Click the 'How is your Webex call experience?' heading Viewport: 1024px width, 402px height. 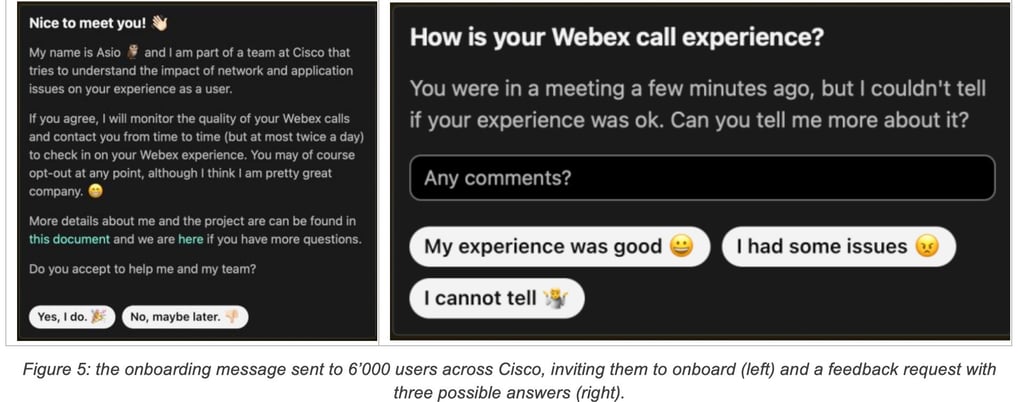[617, 38]
